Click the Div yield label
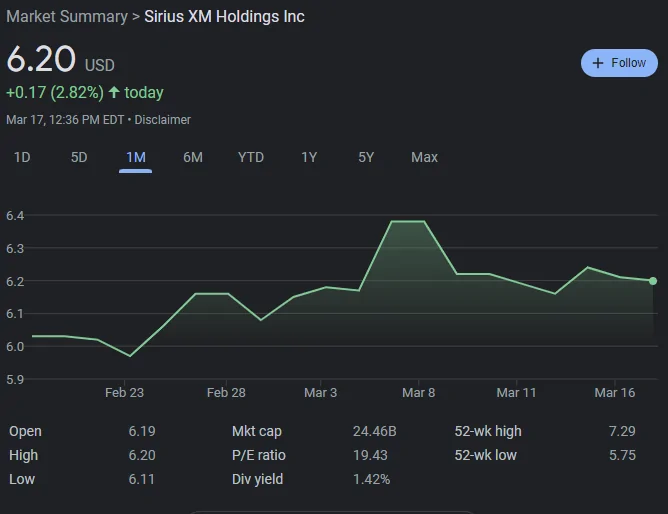 [x=257, y=479]
